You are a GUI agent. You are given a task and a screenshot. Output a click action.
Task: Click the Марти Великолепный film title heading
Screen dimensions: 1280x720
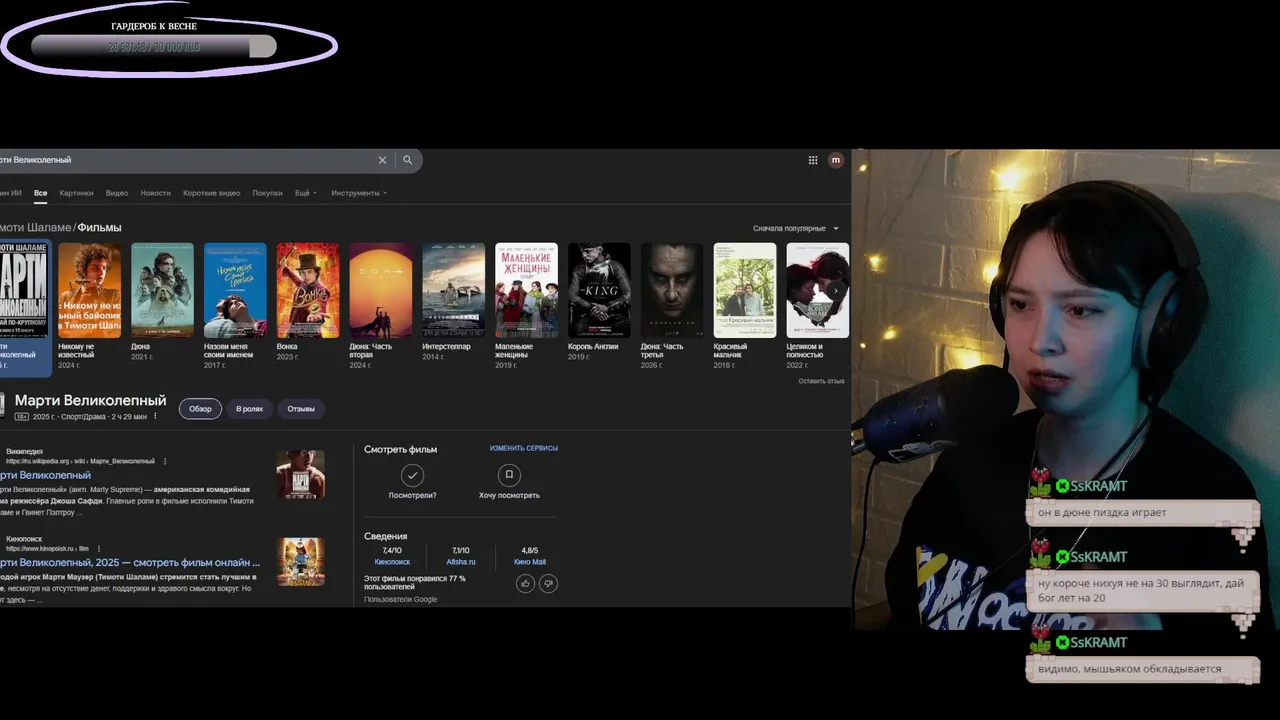pos(90,401)
